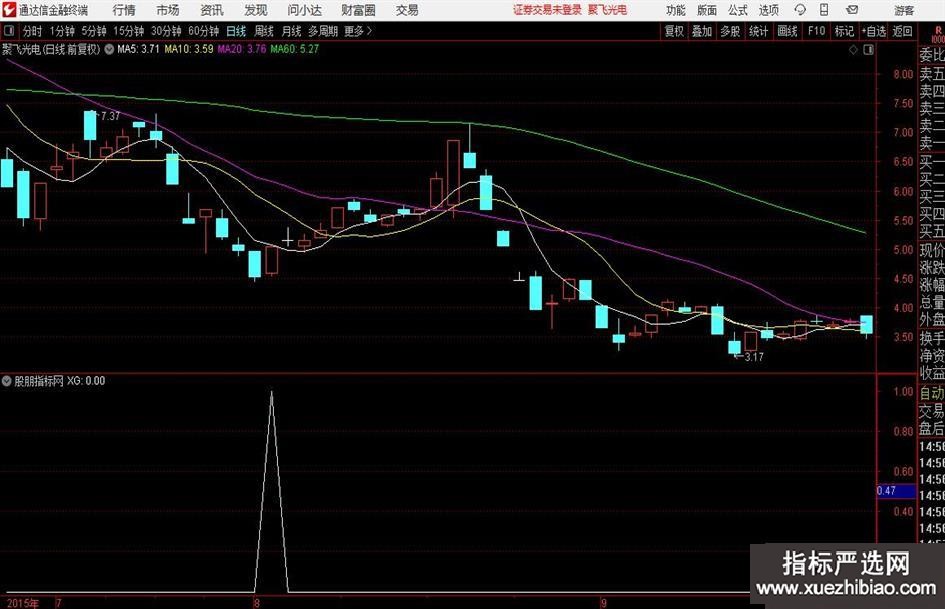The height and width of the screenshot is (609, 945).
Task: Open the 财富圈 menu
Action: pos(358,10)
